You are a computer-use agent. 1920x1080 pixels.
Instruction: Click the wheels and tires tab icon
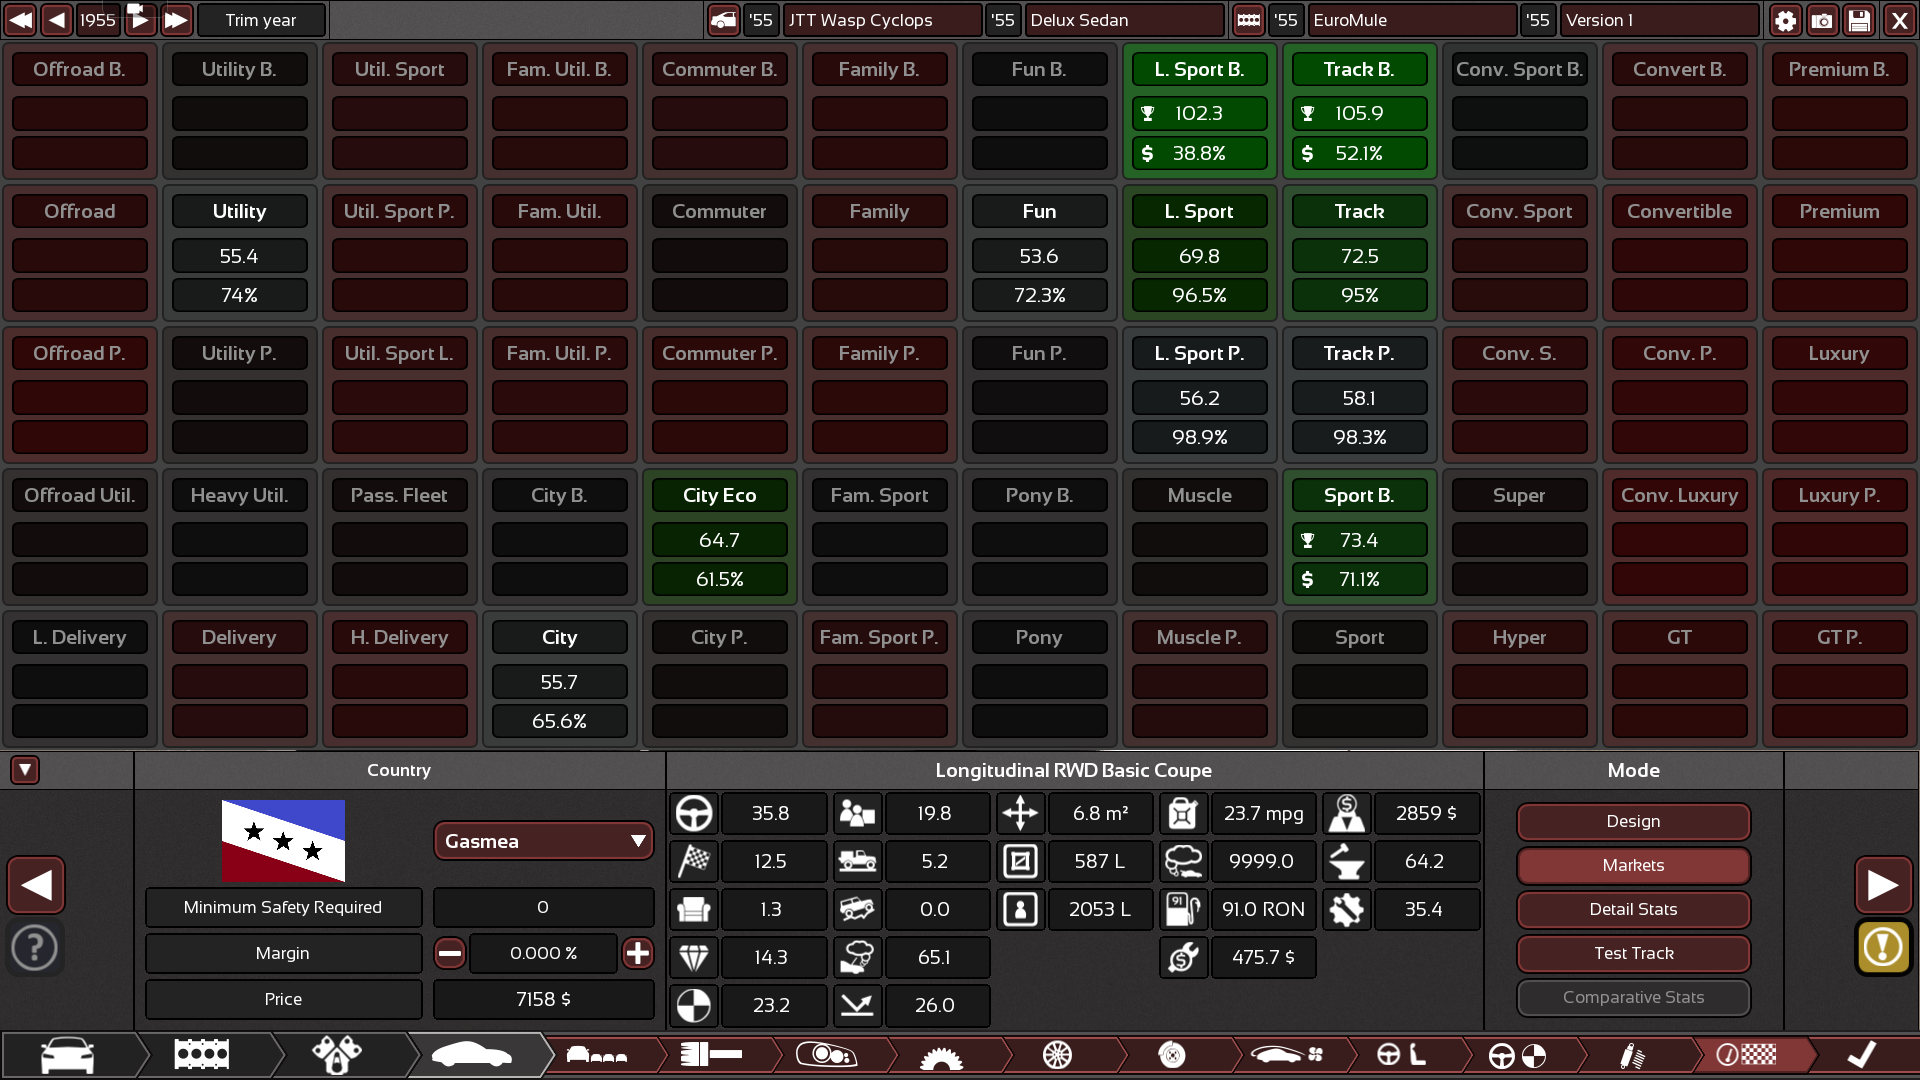(x=1057, y=1055)
